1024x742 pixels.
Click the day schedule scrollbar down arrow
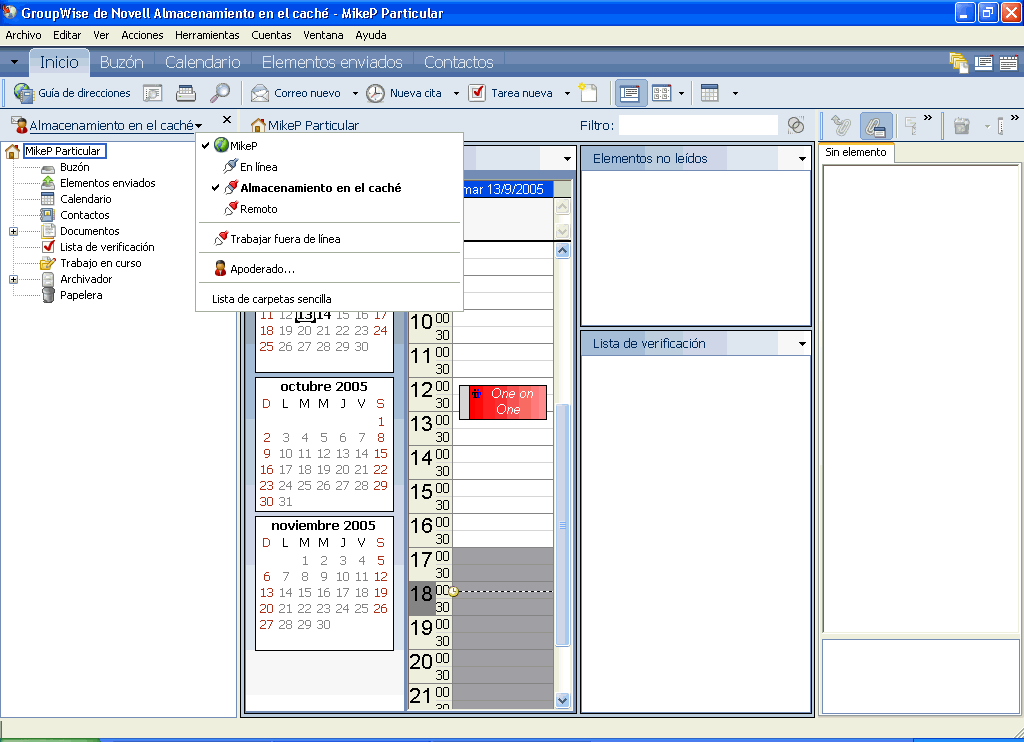[562, 700]
